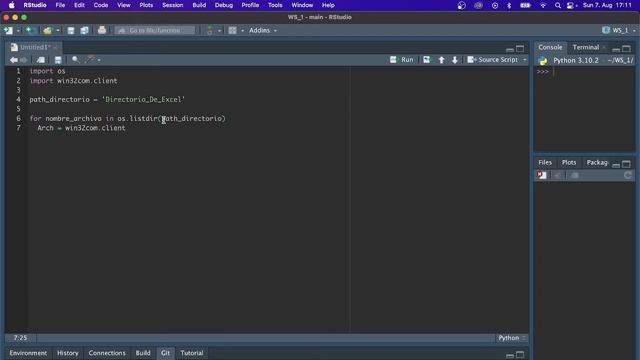This screenshot has height=360, width=640.
Task: Open the Tutorial tab
Action: 192,353
